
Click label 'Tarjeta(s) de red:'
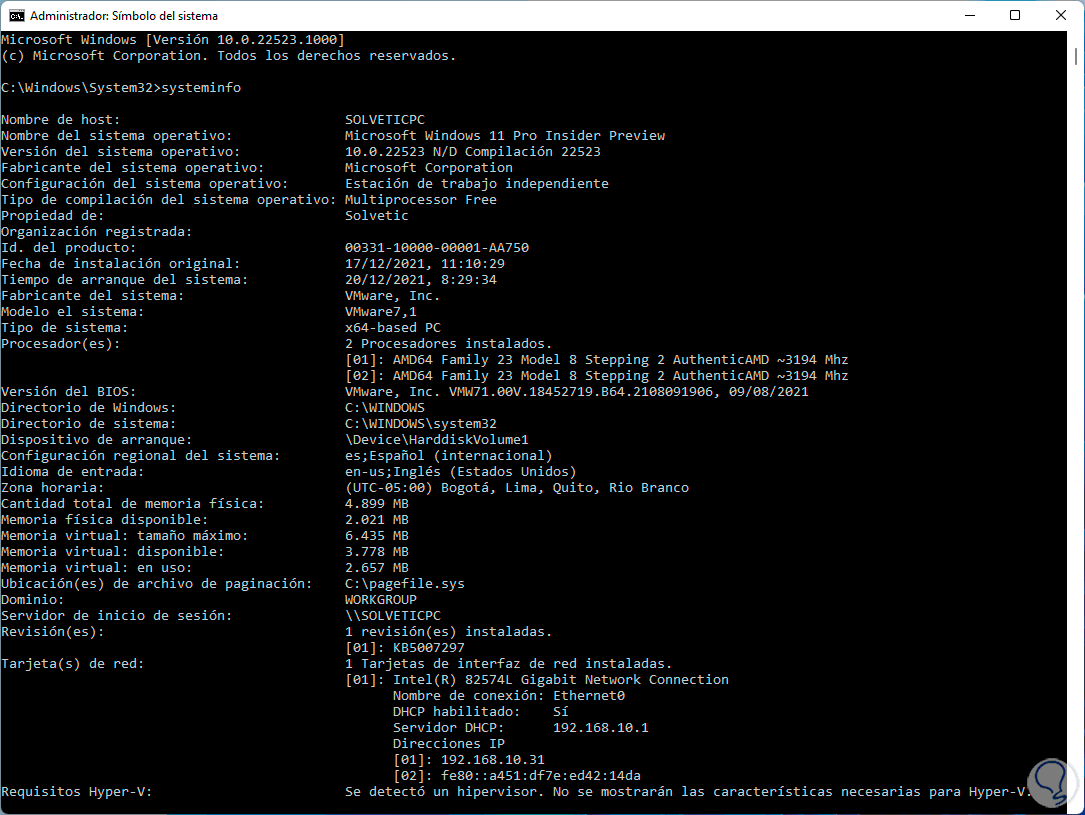(73, 663)
